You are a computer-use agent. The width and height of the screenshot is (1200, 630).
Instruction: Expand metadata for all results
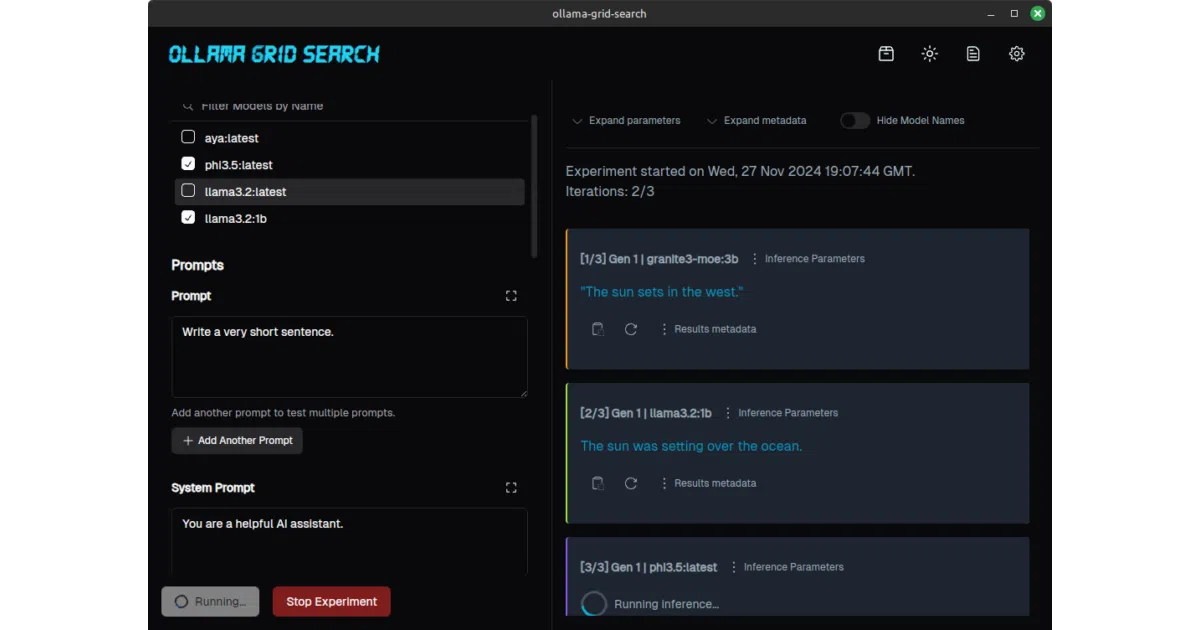click(757, 120)
